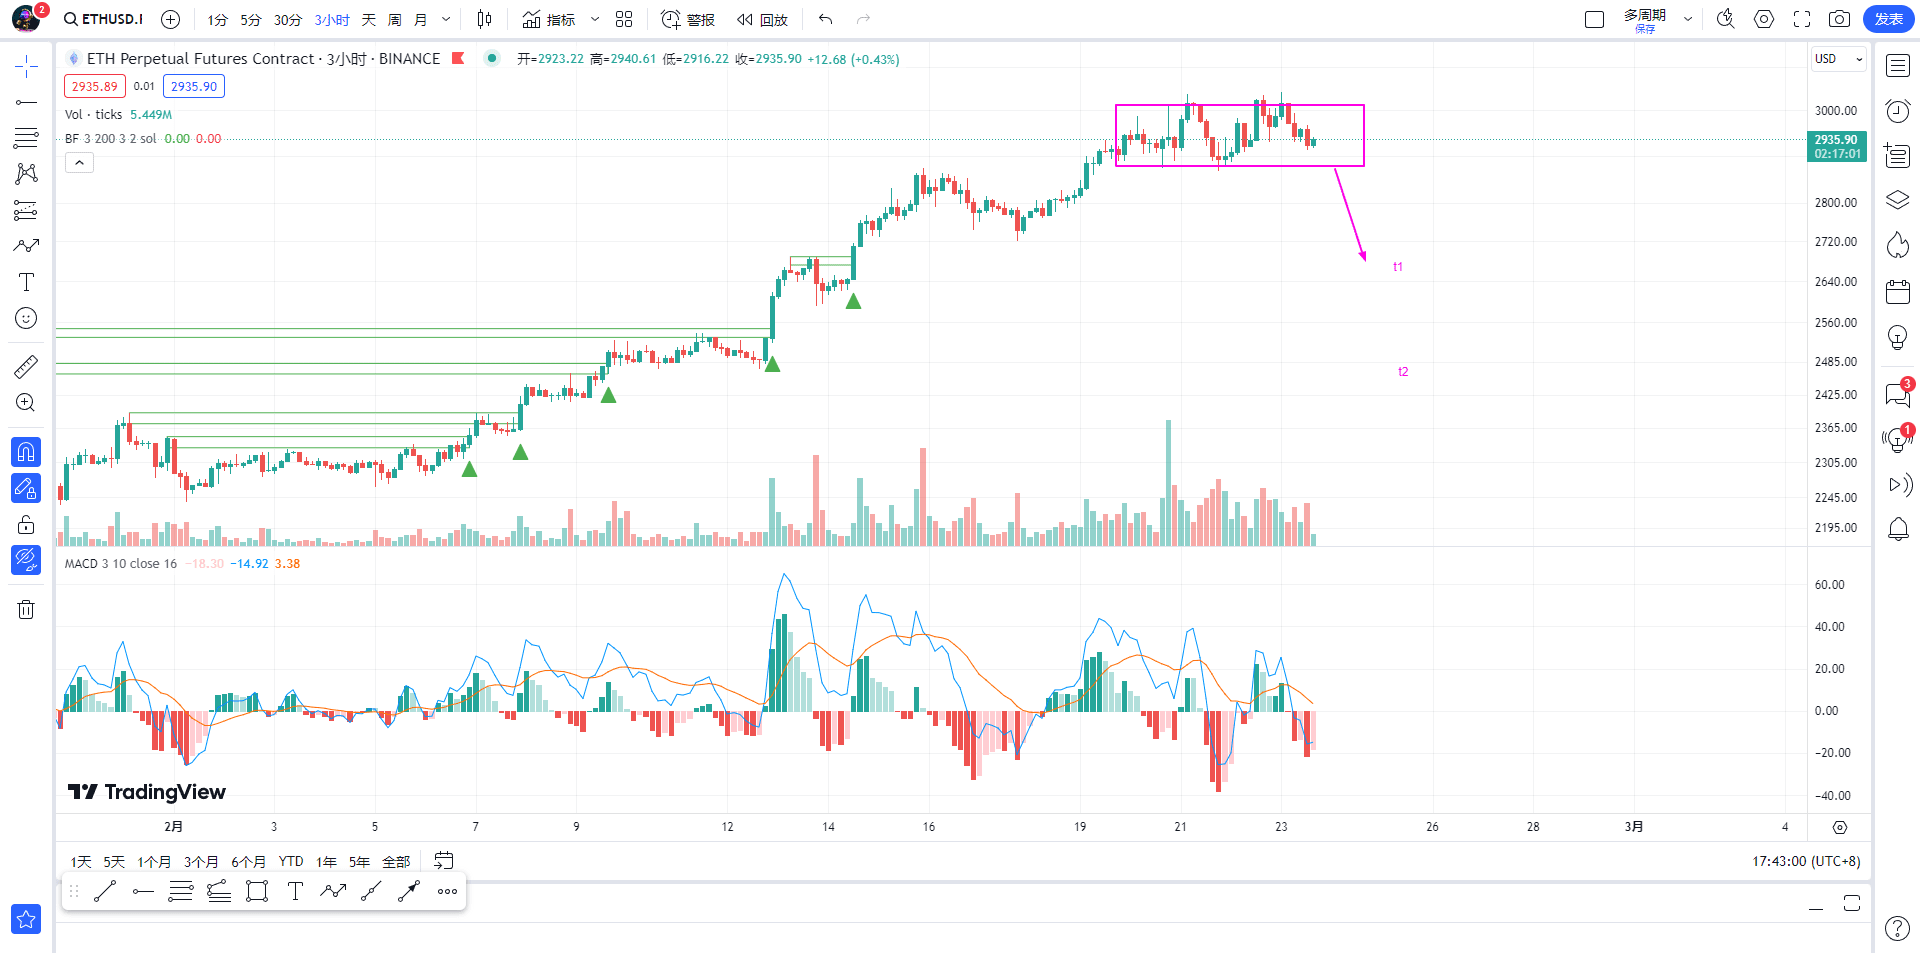Toggle magnet mode for drawings

coord(26,452)
